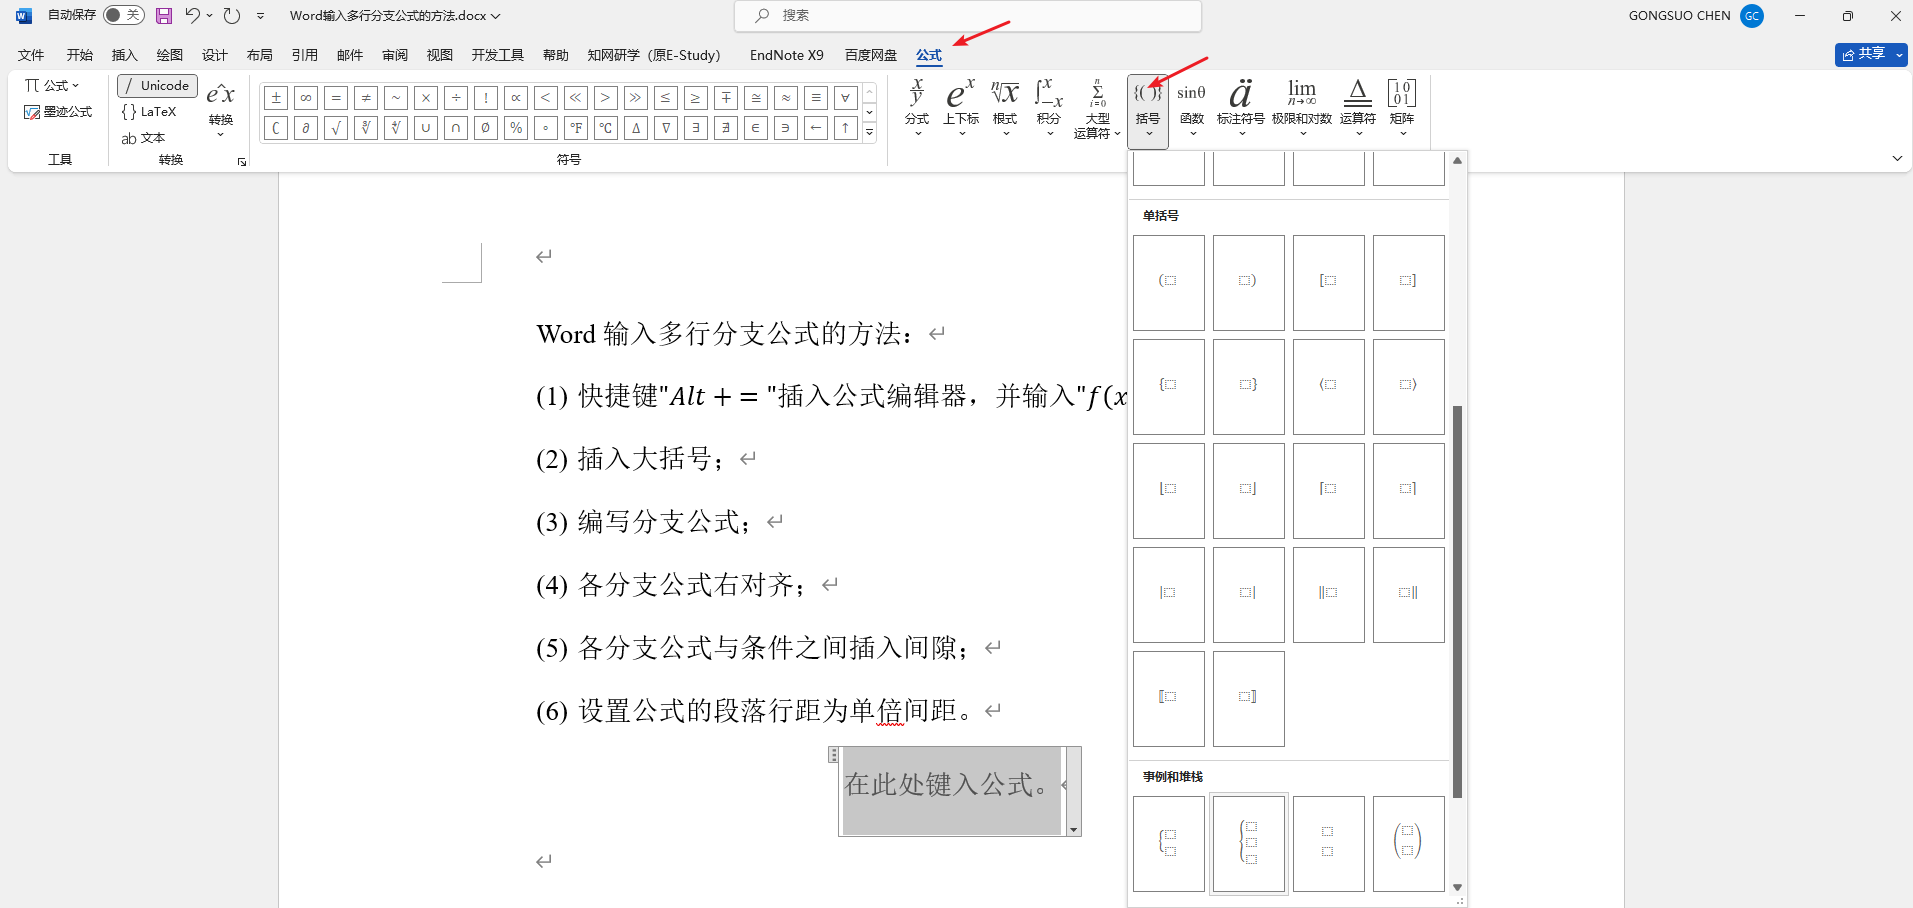Open the 函数 function dropdown
This screenshot has width=1913, height=908.
click(x=1192, y=108)
